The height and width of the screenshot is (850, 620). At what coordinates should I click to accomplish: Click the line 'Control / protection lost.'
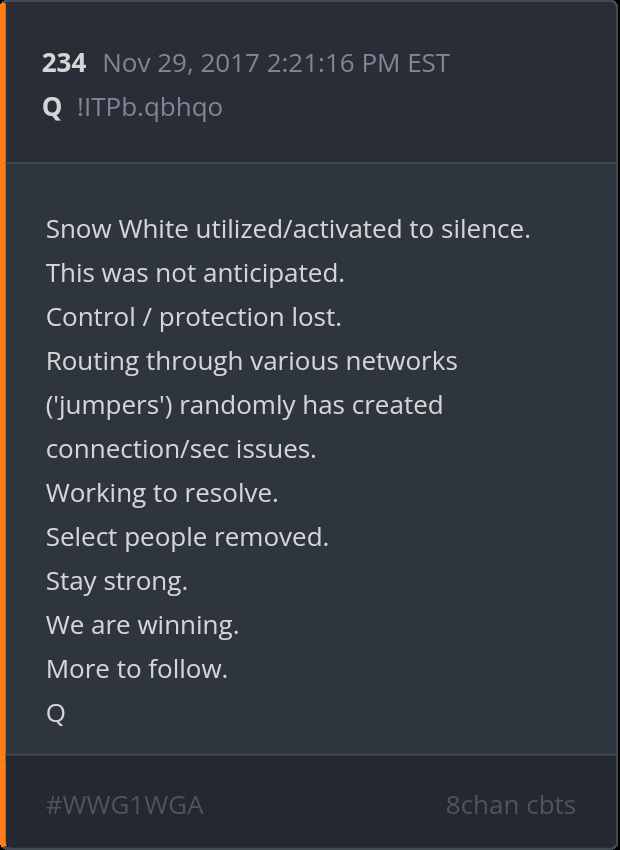pos(194,317)
